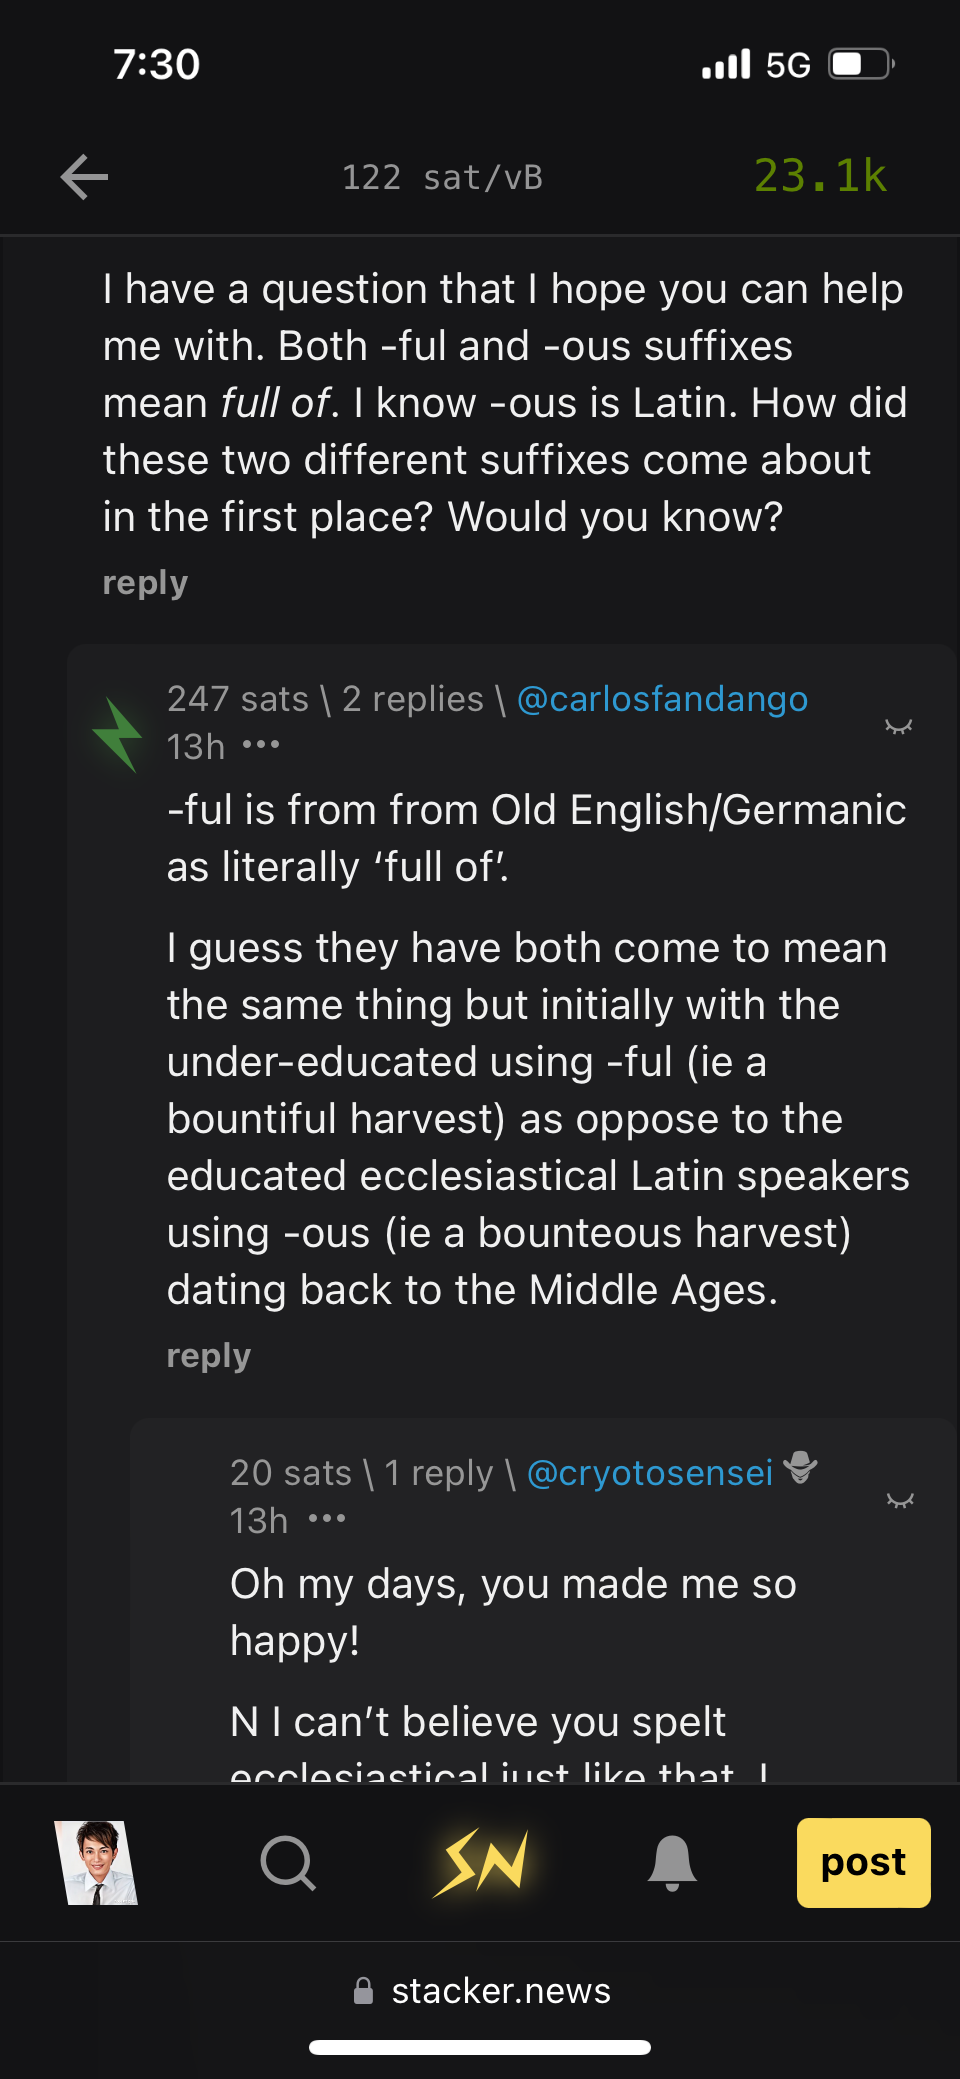This screenshot has width=960, height=2079.
Task: Collapse cryotosensei's comment with eye icon
Action: pos(900,1500)
